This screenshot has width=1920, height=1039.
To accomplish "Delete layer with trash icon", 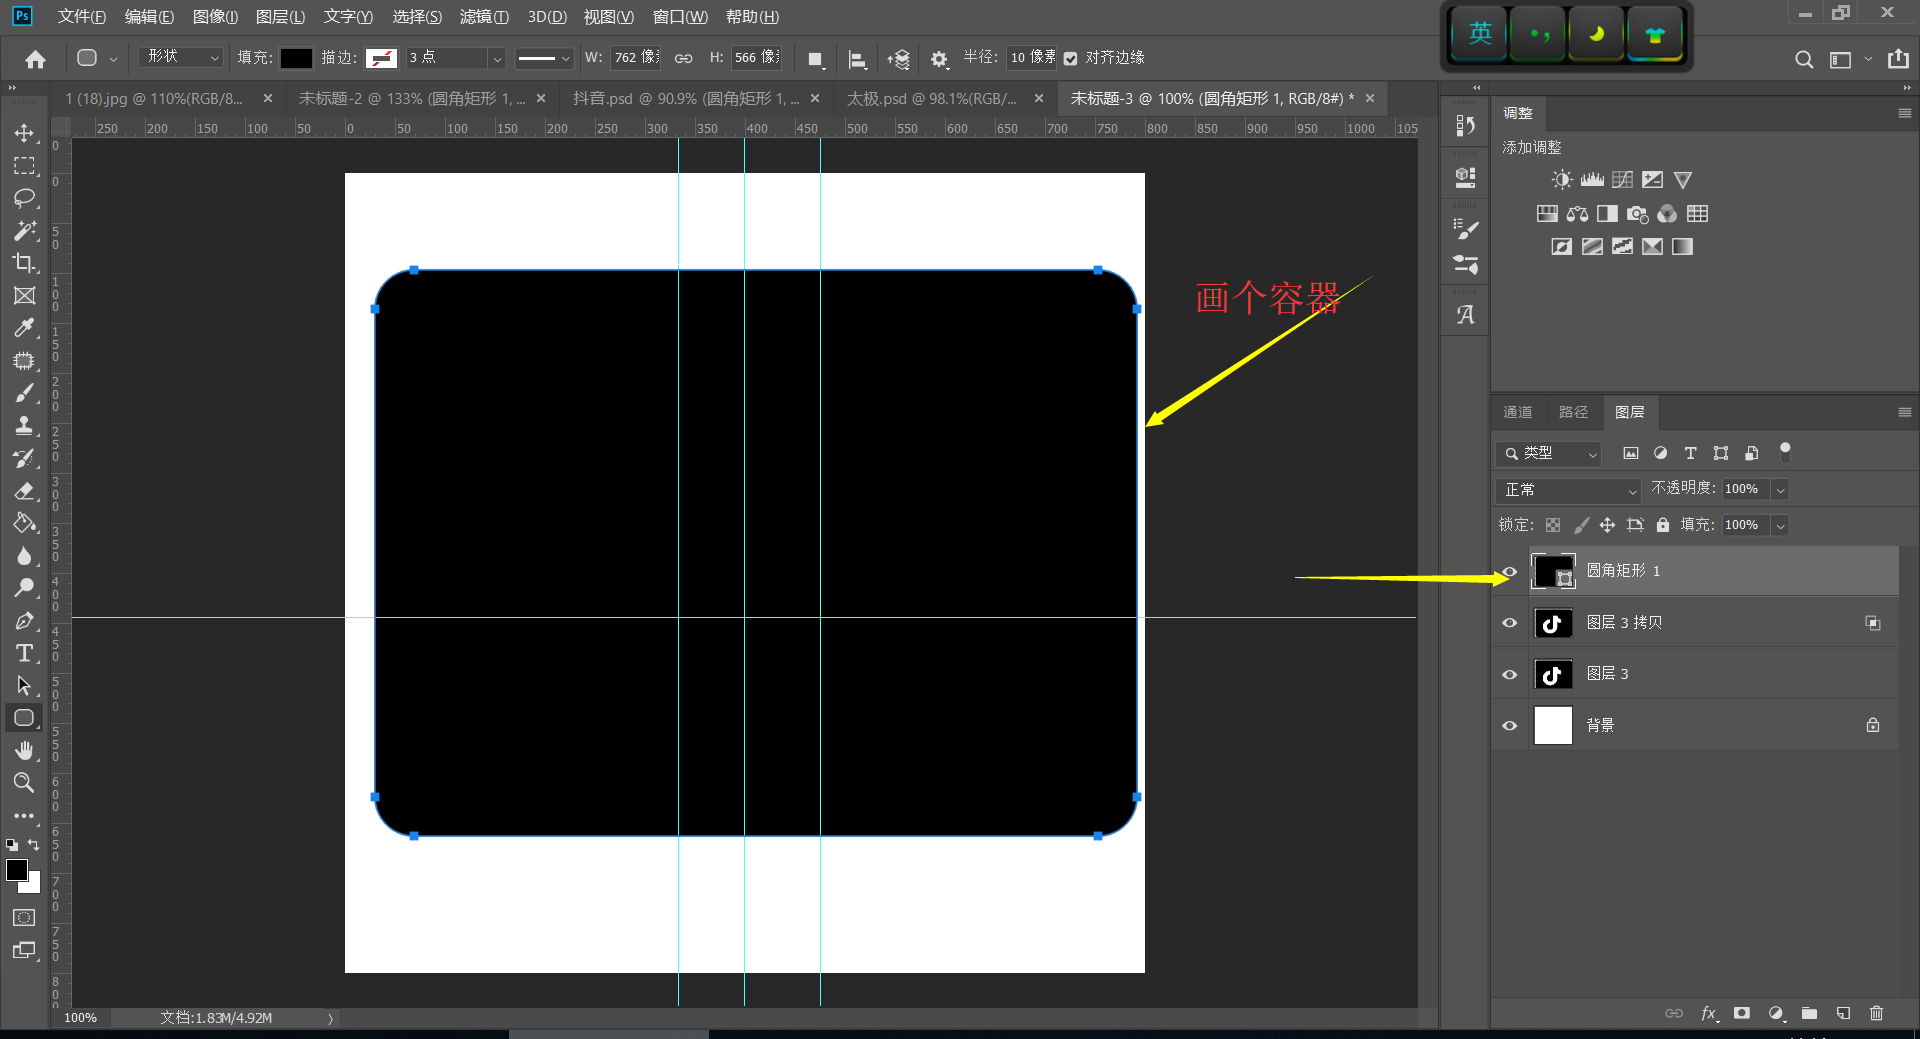I will (1876, 1013).
